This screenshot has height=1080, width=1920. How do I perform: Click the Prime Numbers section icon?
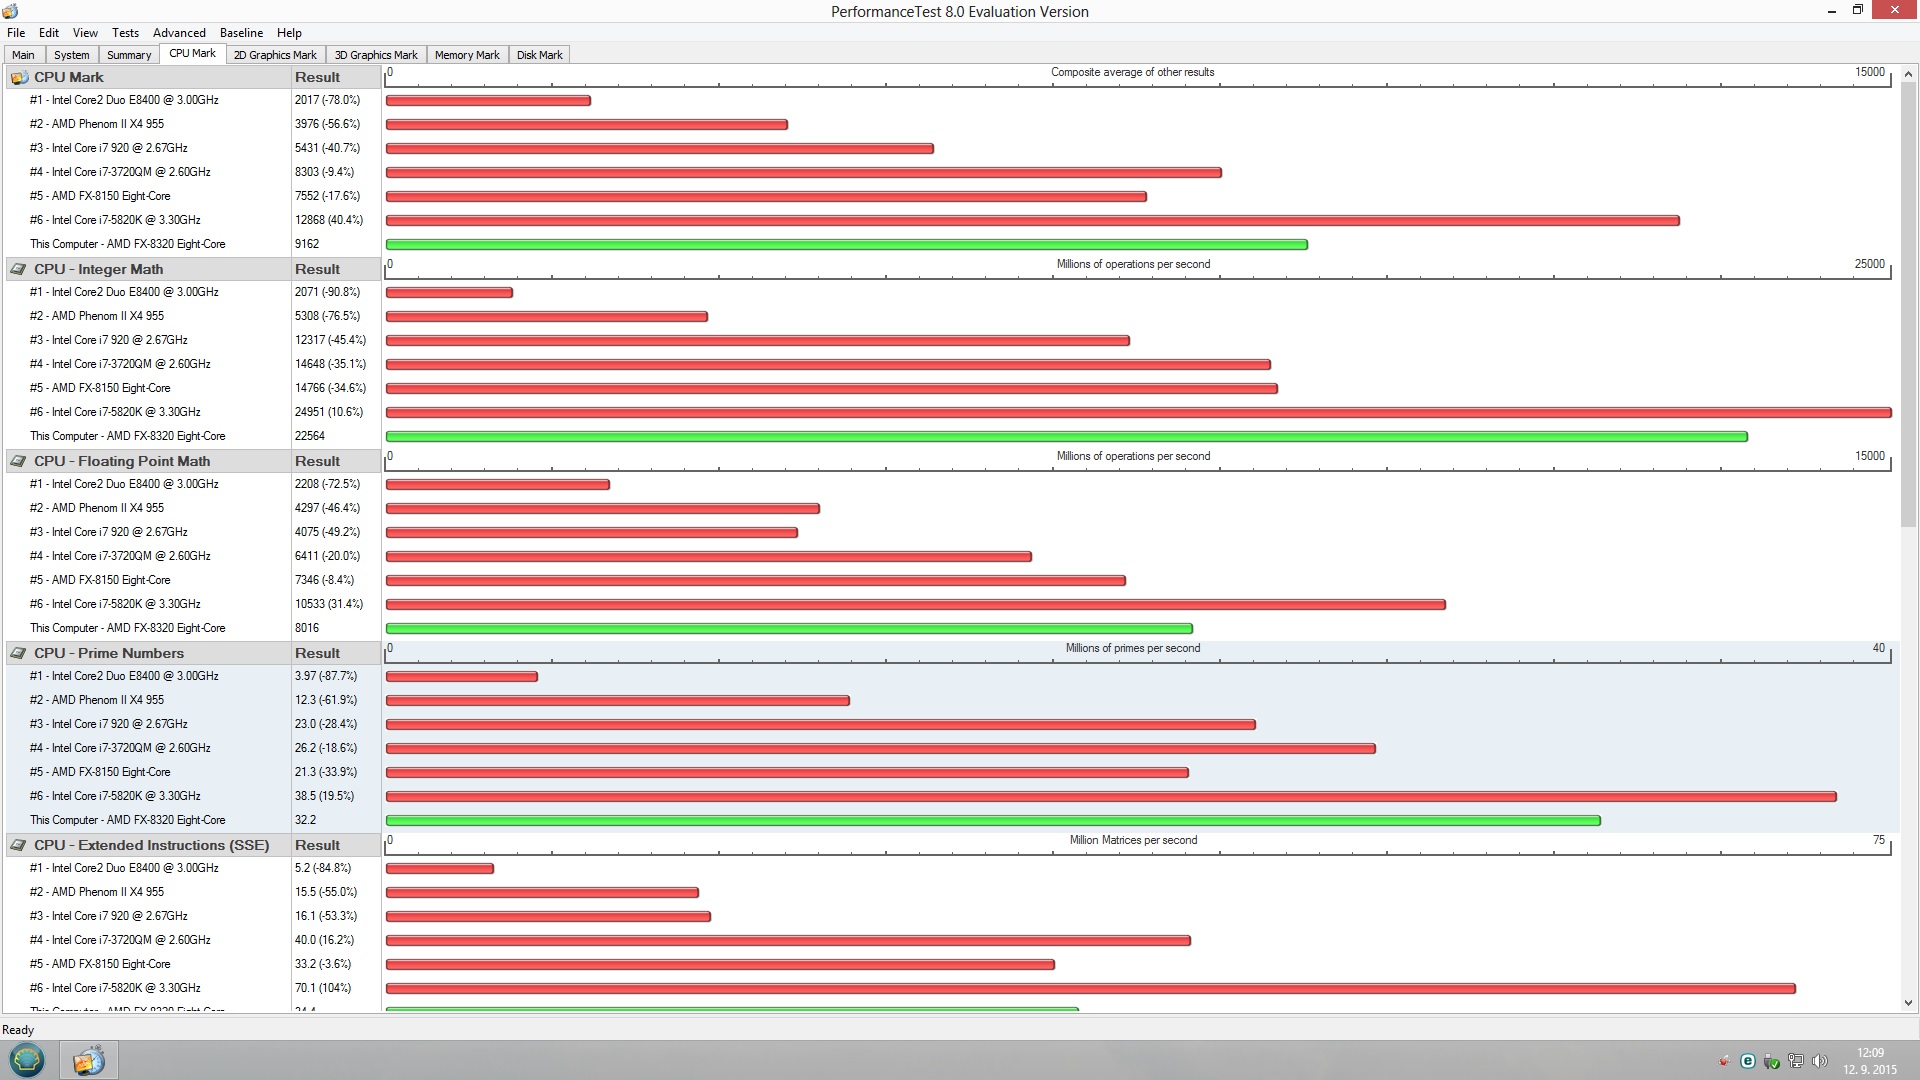tap(19, 653)
